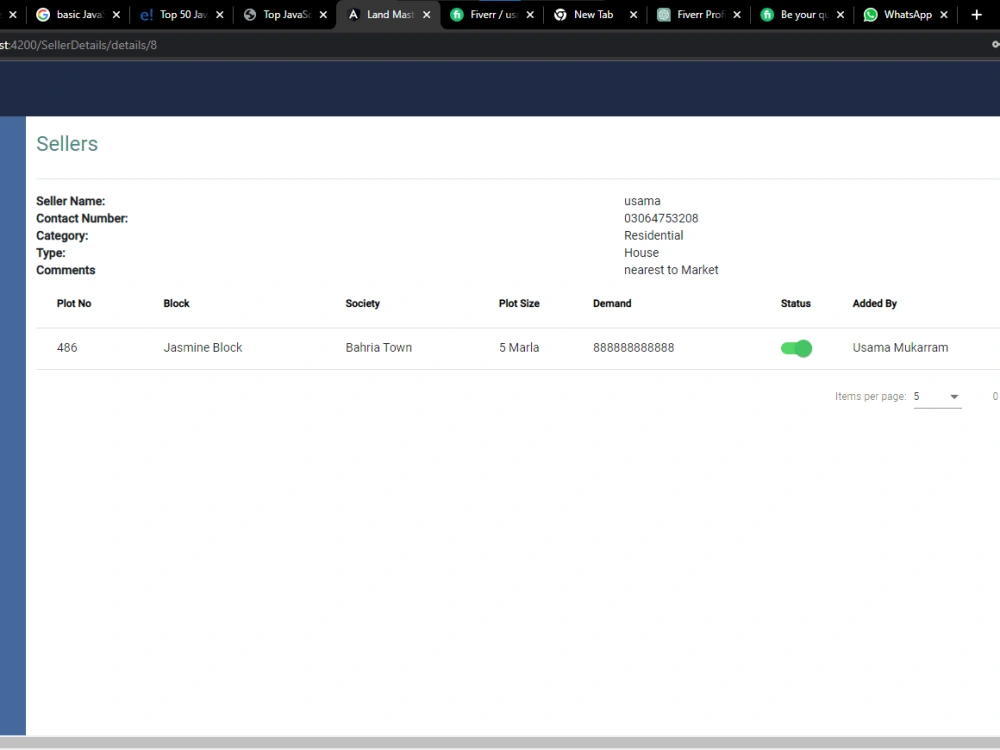Click the Status column header
The image size is (1000, 750).
(x=795, y=304)
